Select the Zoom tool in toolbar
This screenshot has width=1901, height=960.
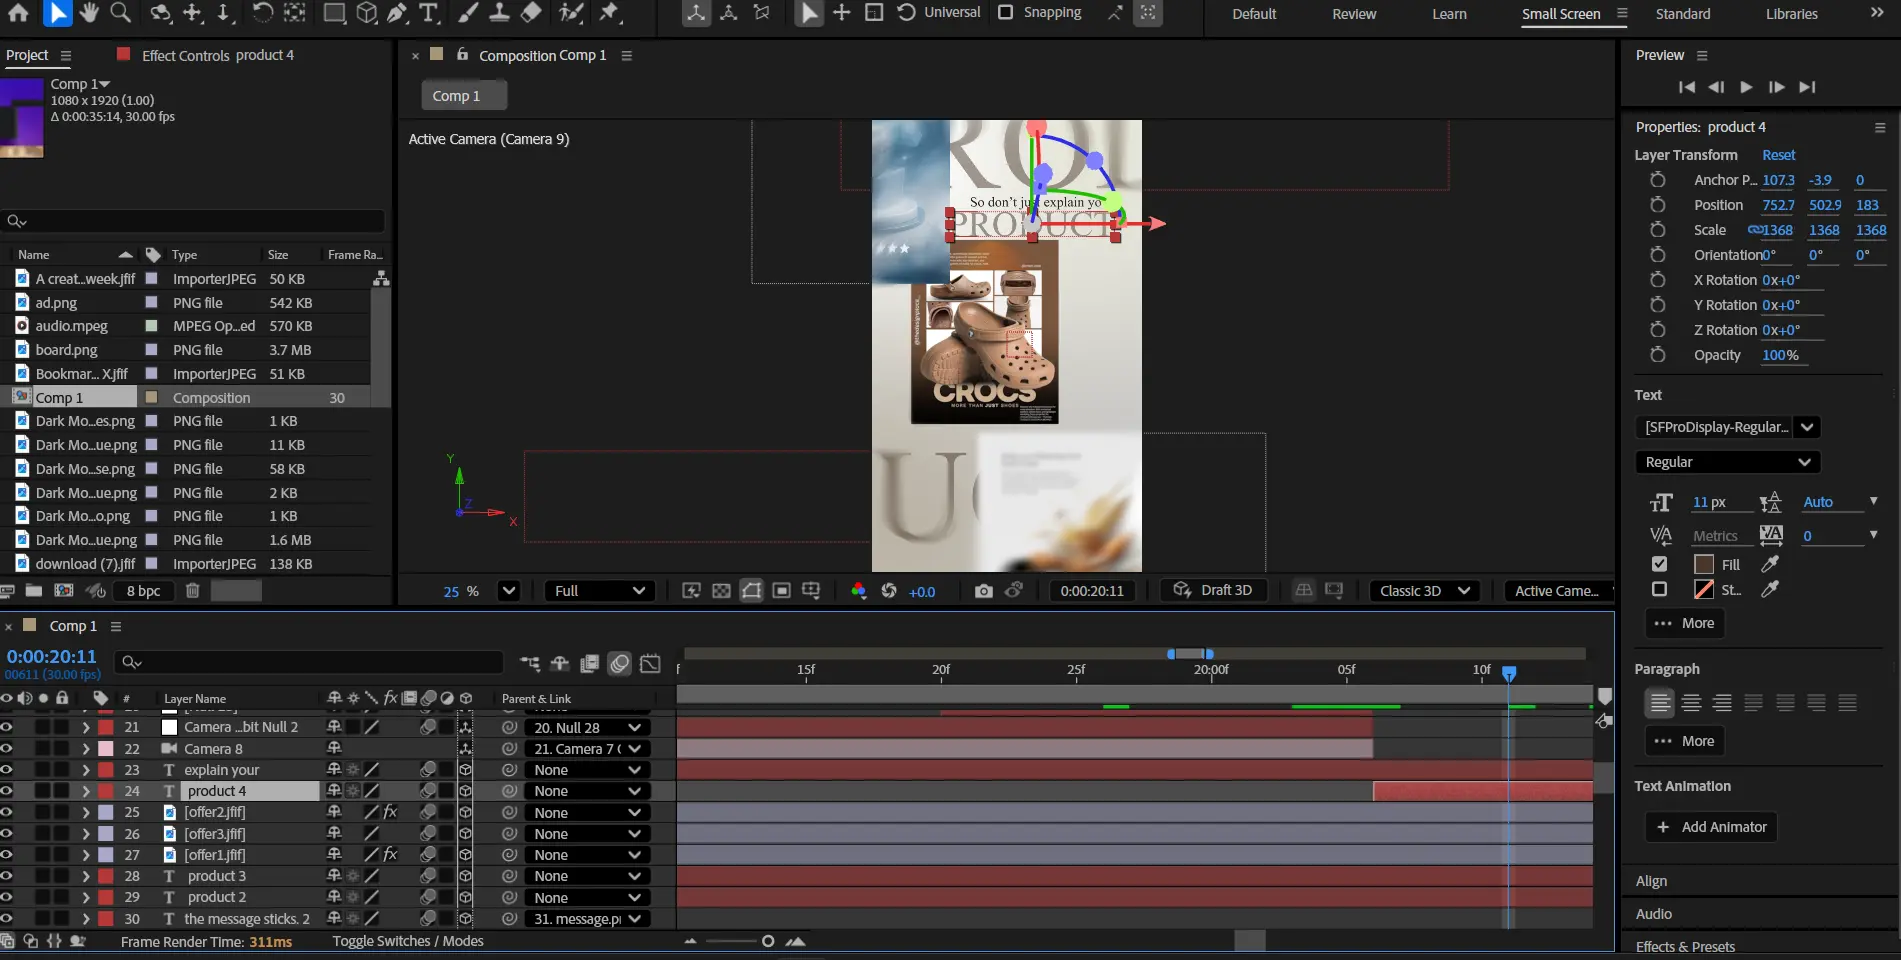tap(120, 12)
